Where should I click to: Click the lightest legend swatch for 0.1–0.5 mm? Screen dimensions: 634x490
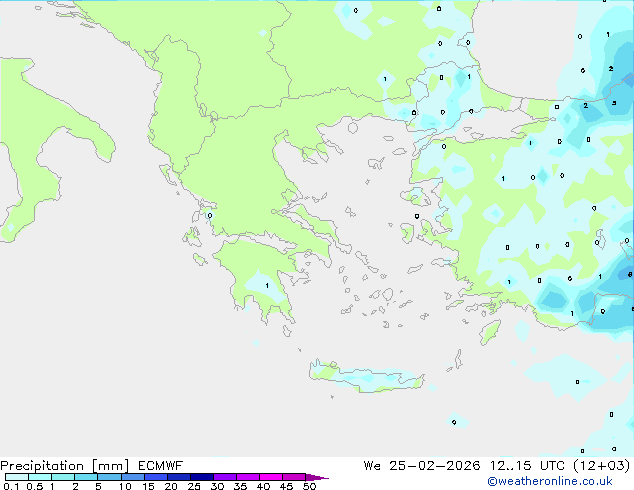coord(17,477)
